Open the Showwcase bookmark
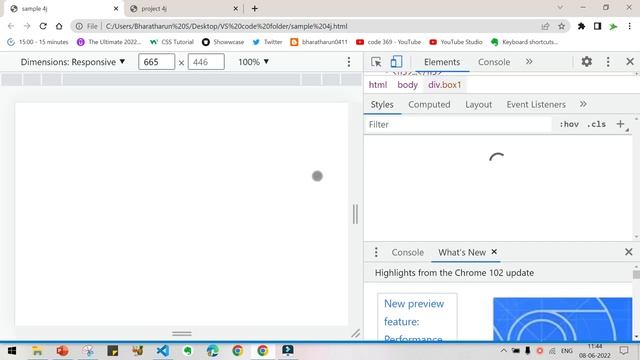Viewport: 640px width, 360px height. pos(223,42)
